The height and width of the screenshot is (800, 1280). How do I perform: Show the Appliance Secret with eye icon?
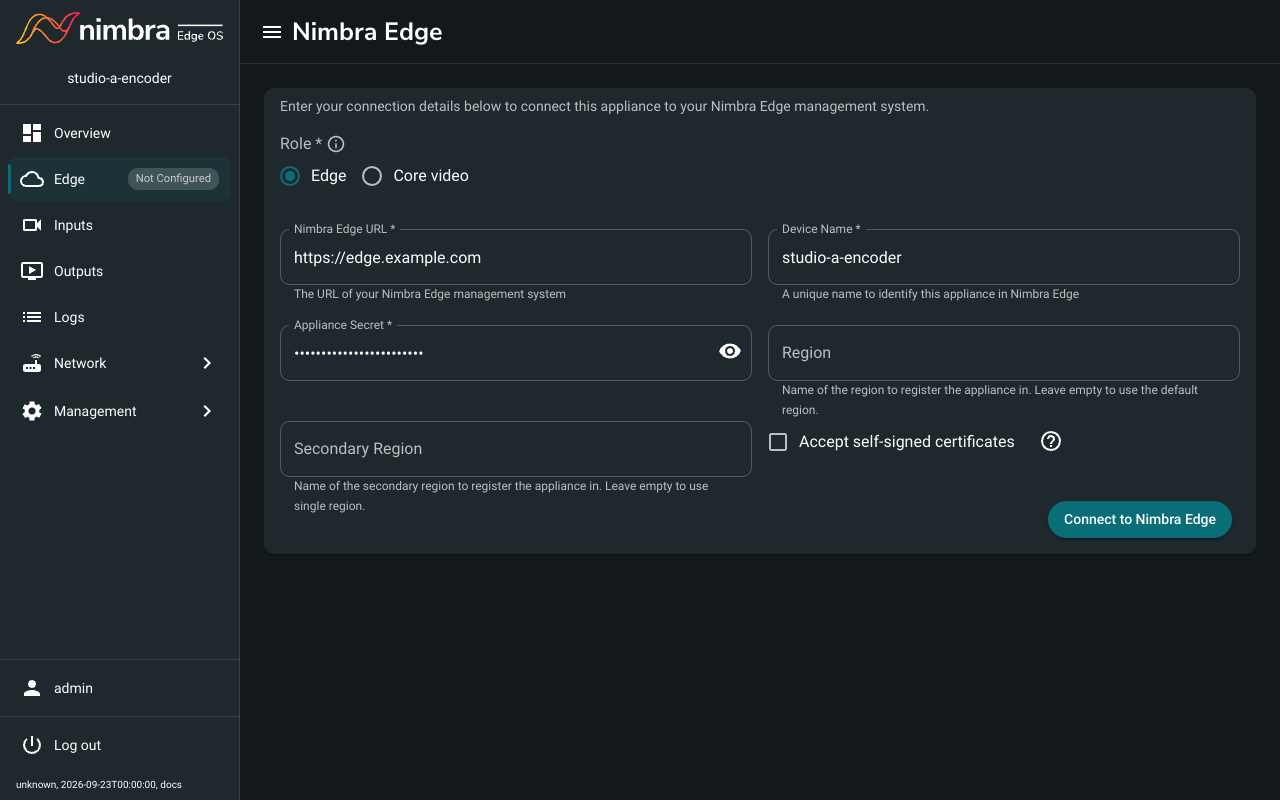click(730, 351)
